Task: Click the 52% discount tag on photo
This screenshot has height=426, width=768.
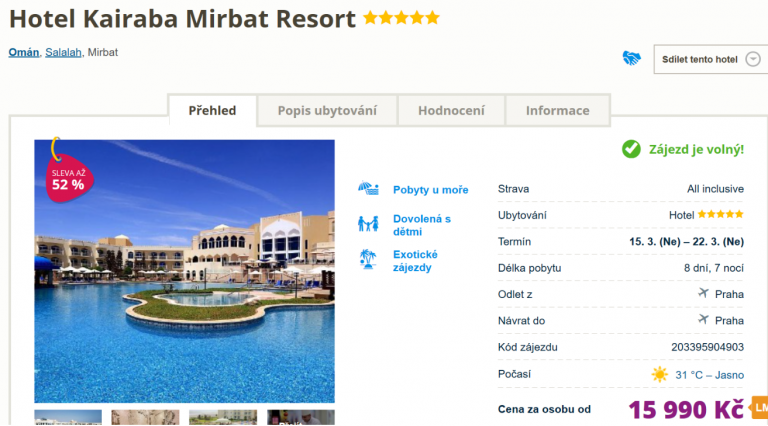Action: 69,178
